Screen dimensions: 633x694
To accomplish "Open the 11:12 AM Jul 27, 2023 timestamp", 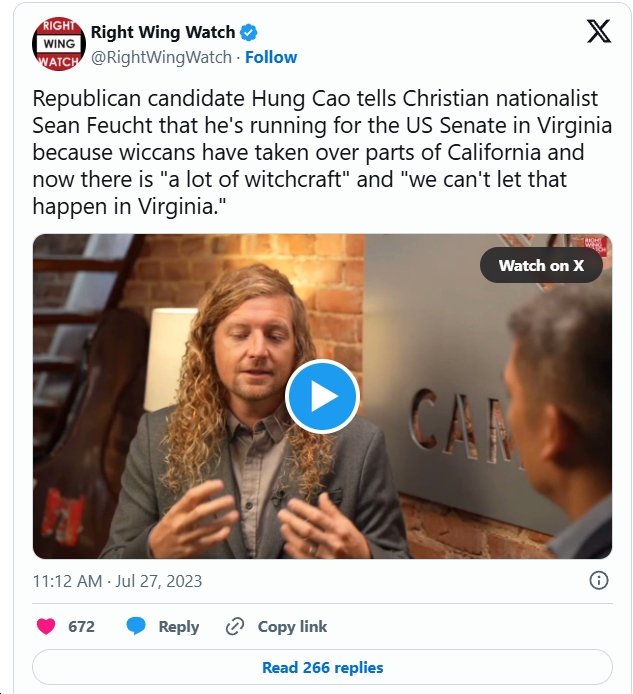I will pyautogui.click(x=117, y=581).
